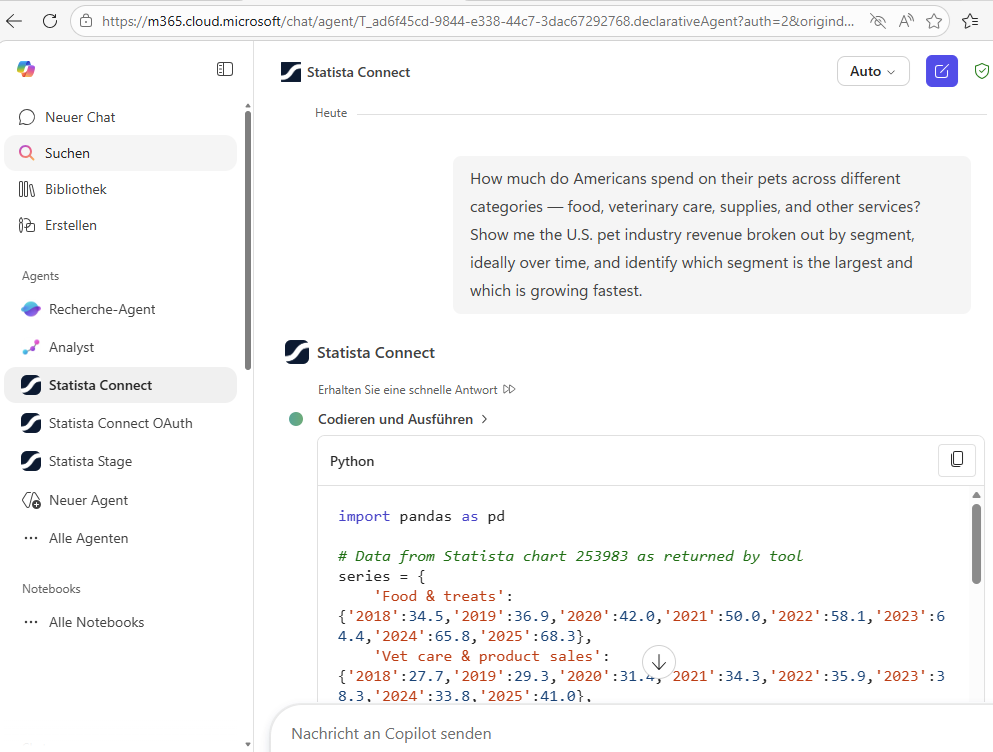Open the Recherche-Agent

120,309
